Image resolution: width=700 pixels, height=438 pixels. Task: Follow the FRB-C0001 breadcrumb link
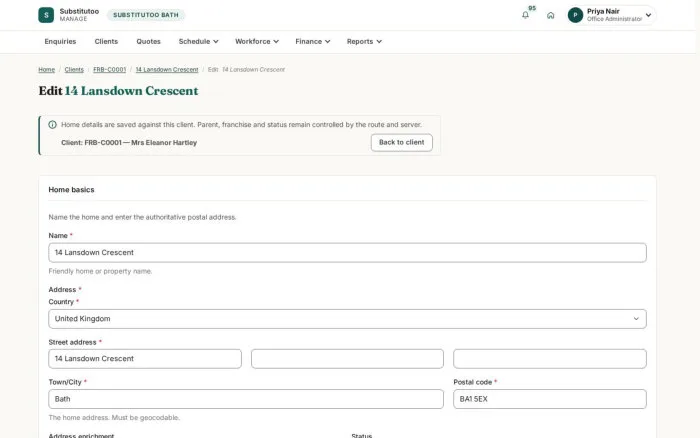coord(109,70)
